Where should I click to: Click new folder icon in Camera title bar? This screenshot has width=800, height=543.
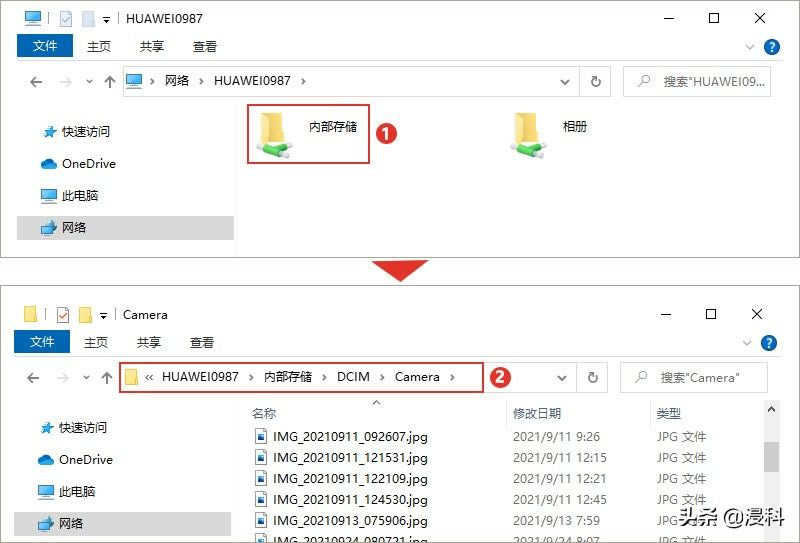coord(85,315)
